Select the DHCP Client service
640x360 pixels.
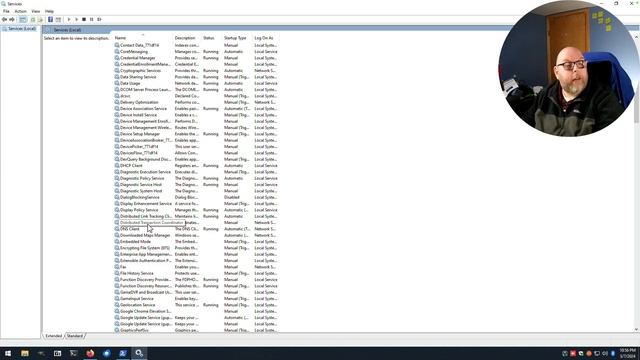pos(196,166)
